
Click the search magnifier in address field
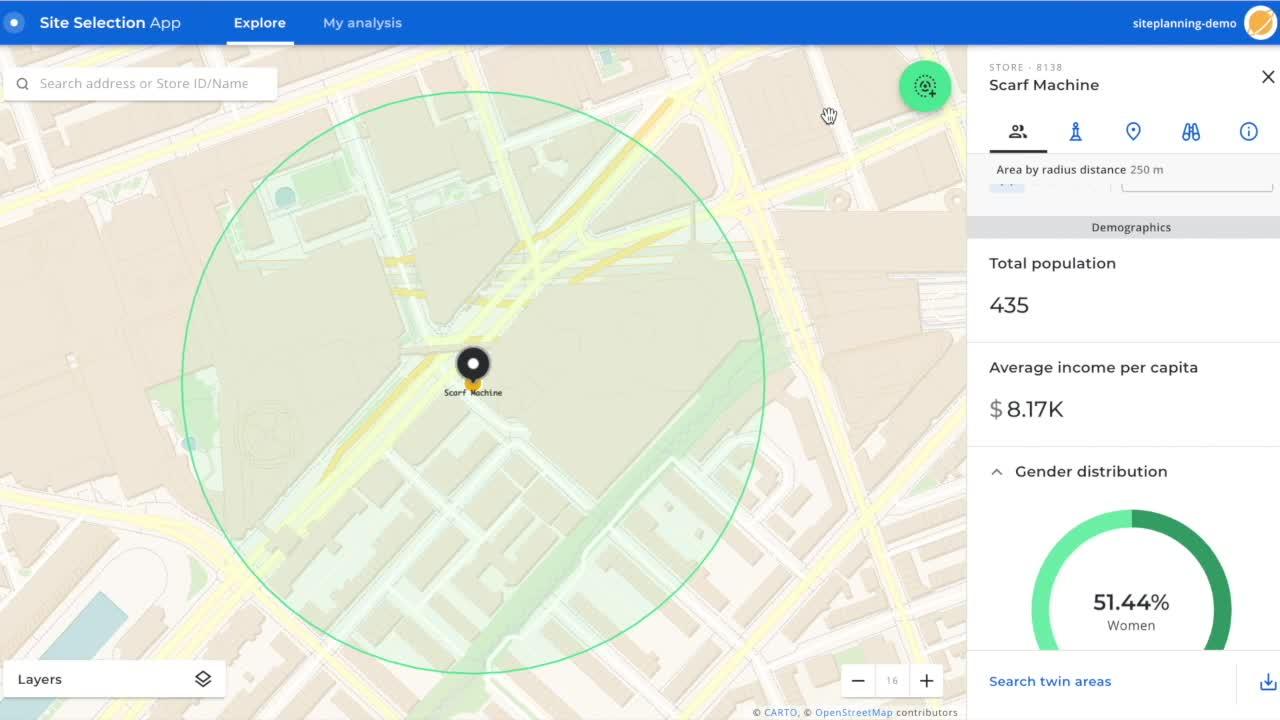coord(22,83)
